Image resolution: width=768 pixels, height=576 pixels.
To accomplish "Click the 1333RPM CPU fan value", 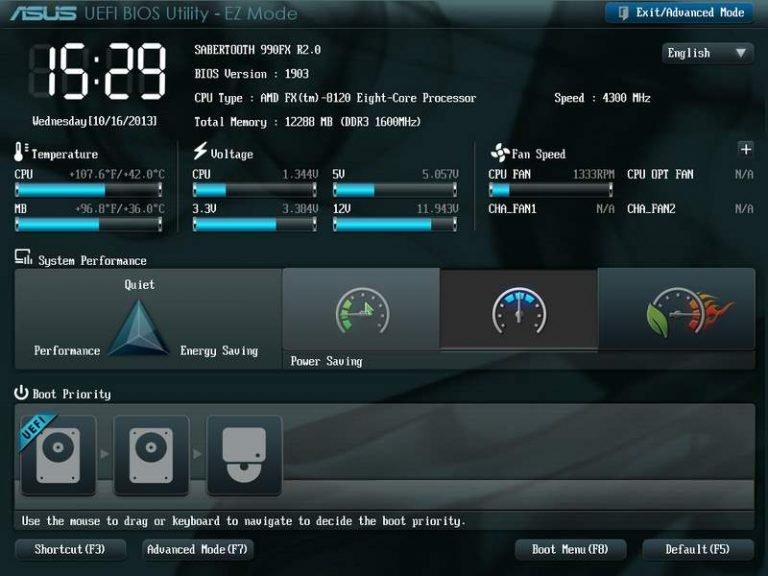I will click(594, 174).
